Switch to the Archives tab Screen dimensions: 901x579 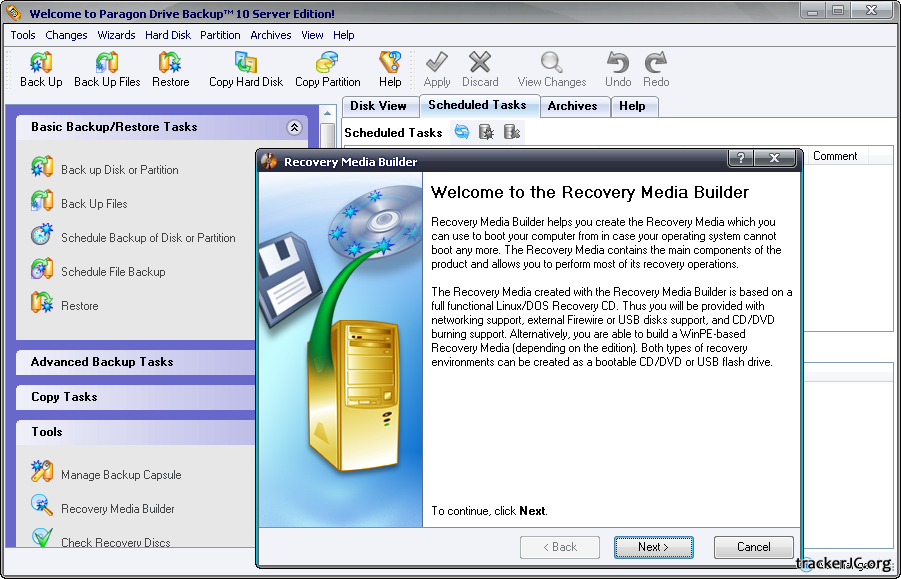point(572,106)
